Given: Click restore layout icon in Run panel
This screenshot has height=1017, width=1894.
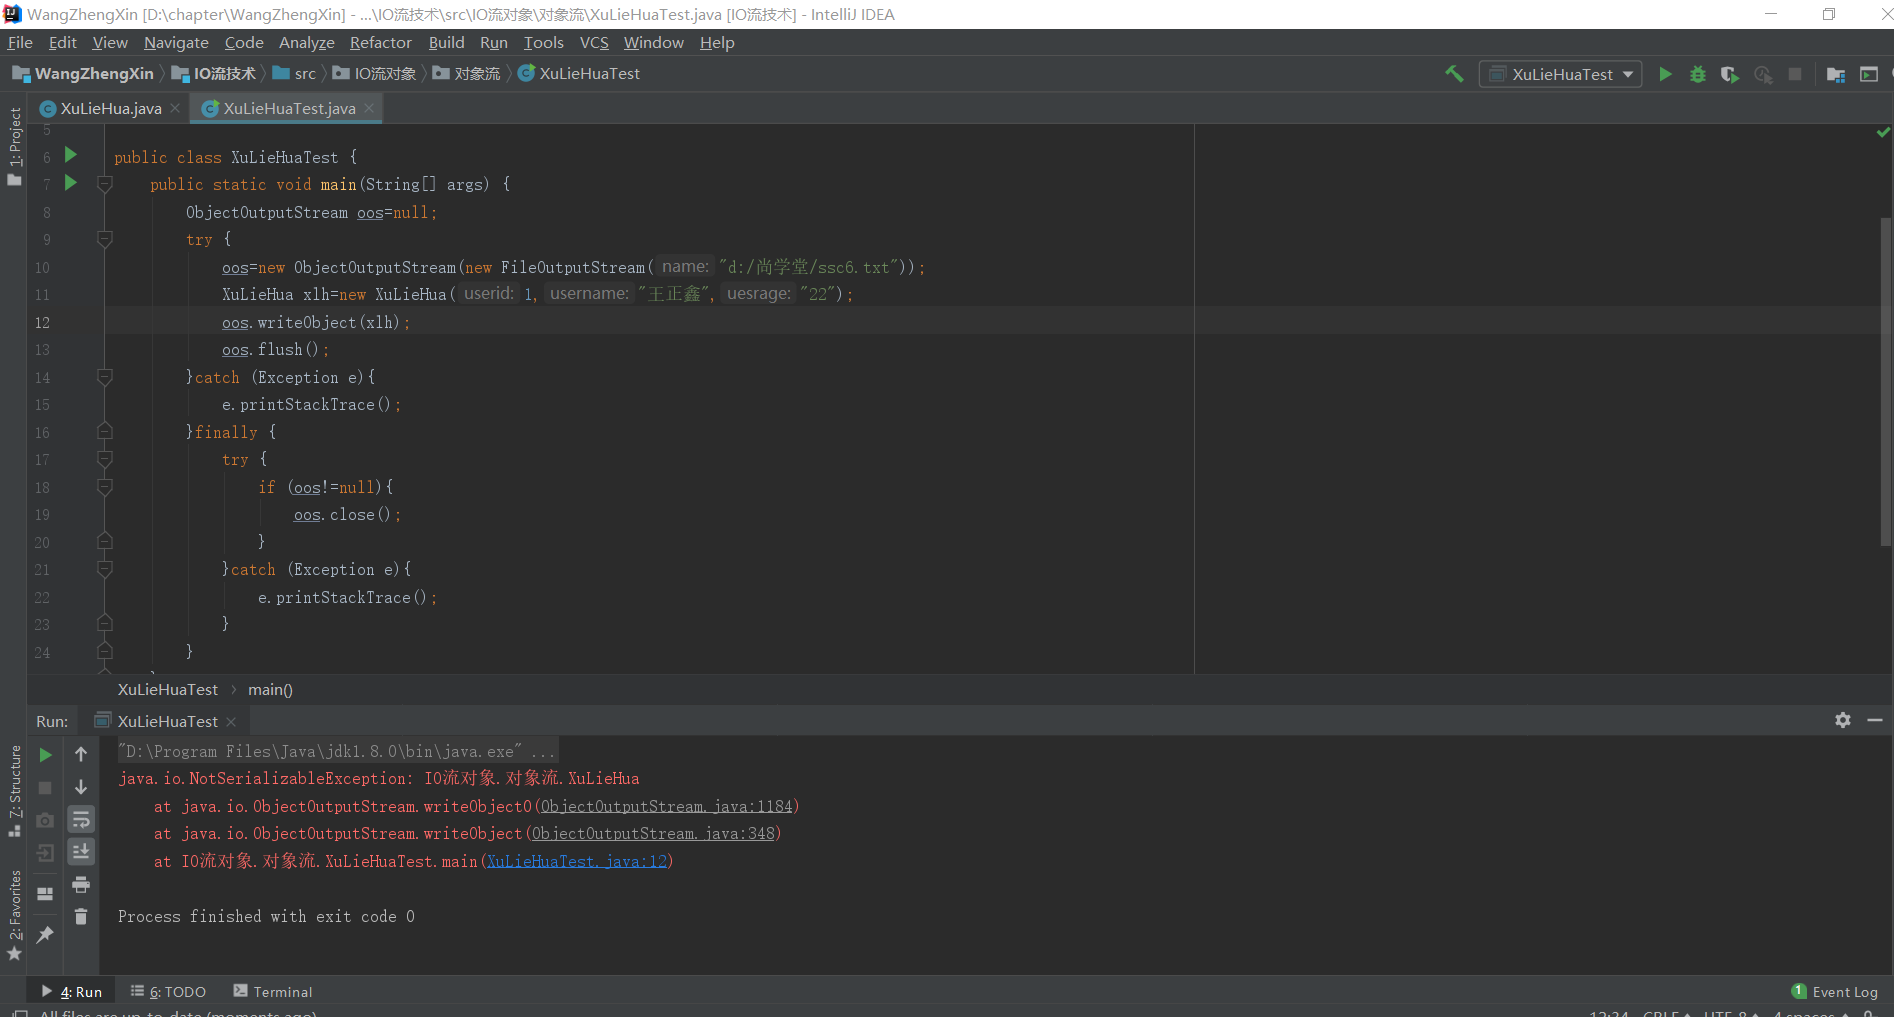Looking at the screenshot, I should [45, 894].
